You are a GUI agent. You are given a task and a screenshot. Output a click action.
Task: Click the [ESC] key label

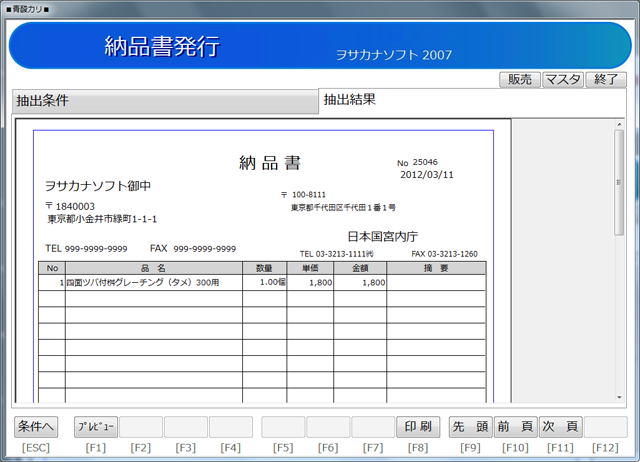coord(36,448)
